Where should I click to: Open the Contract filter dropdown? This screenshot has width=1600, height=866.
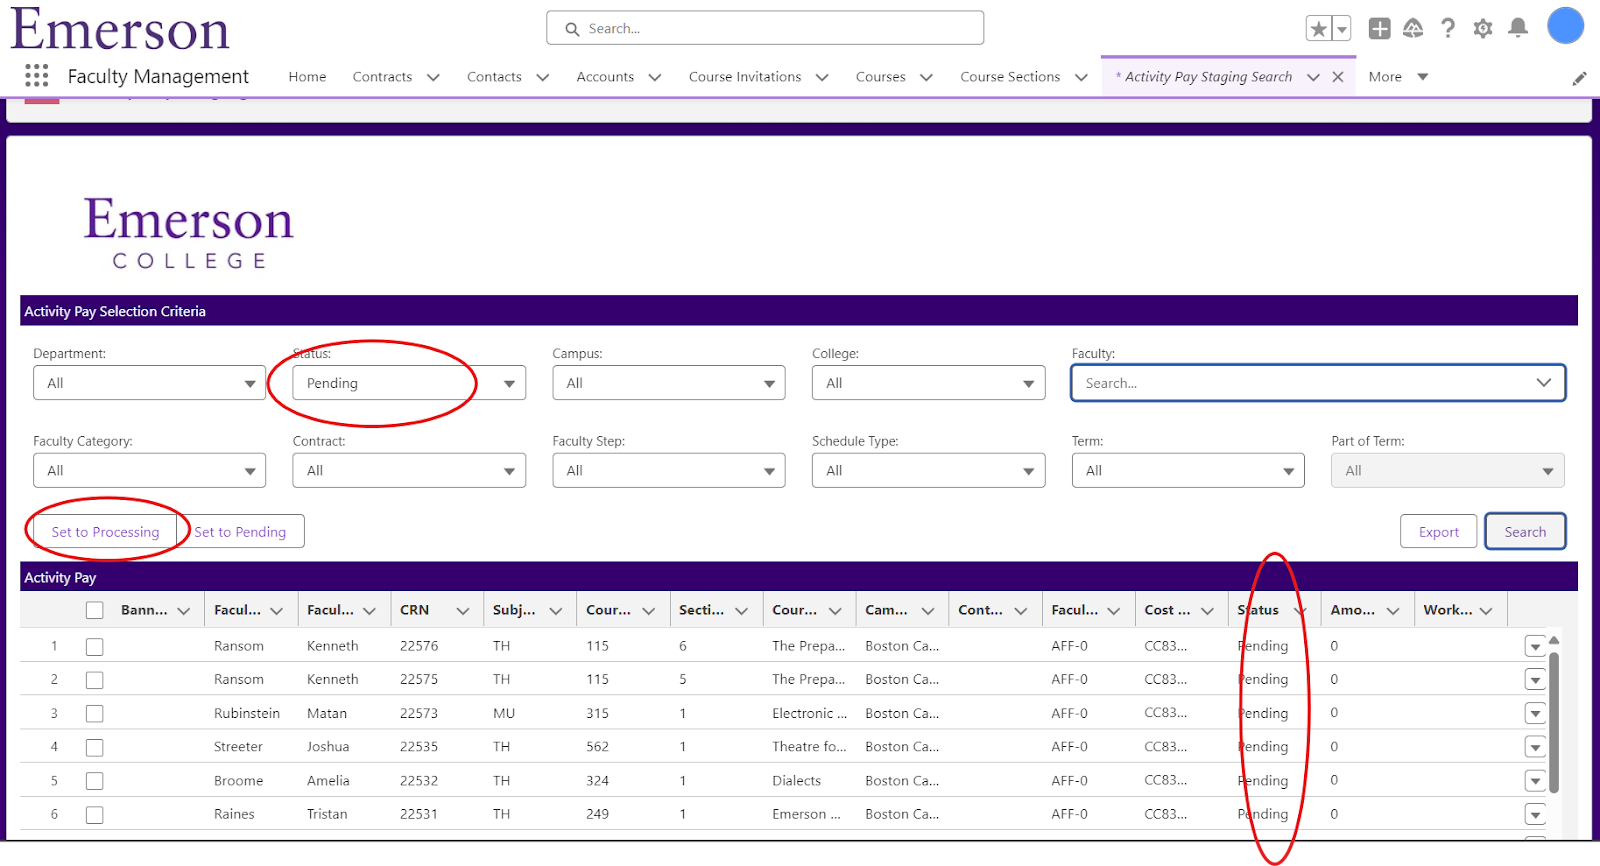pos(409,471)
